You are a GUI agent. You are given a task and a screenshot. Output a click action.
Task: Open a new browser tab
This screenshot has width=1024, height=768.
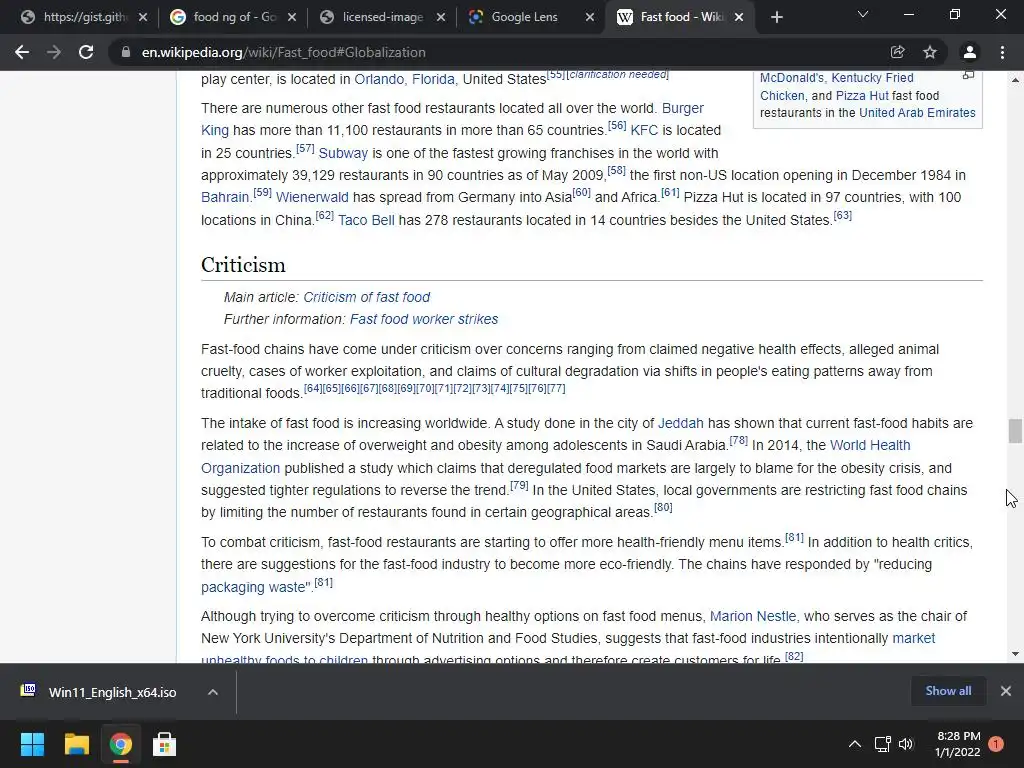click(x=776, y=17)
